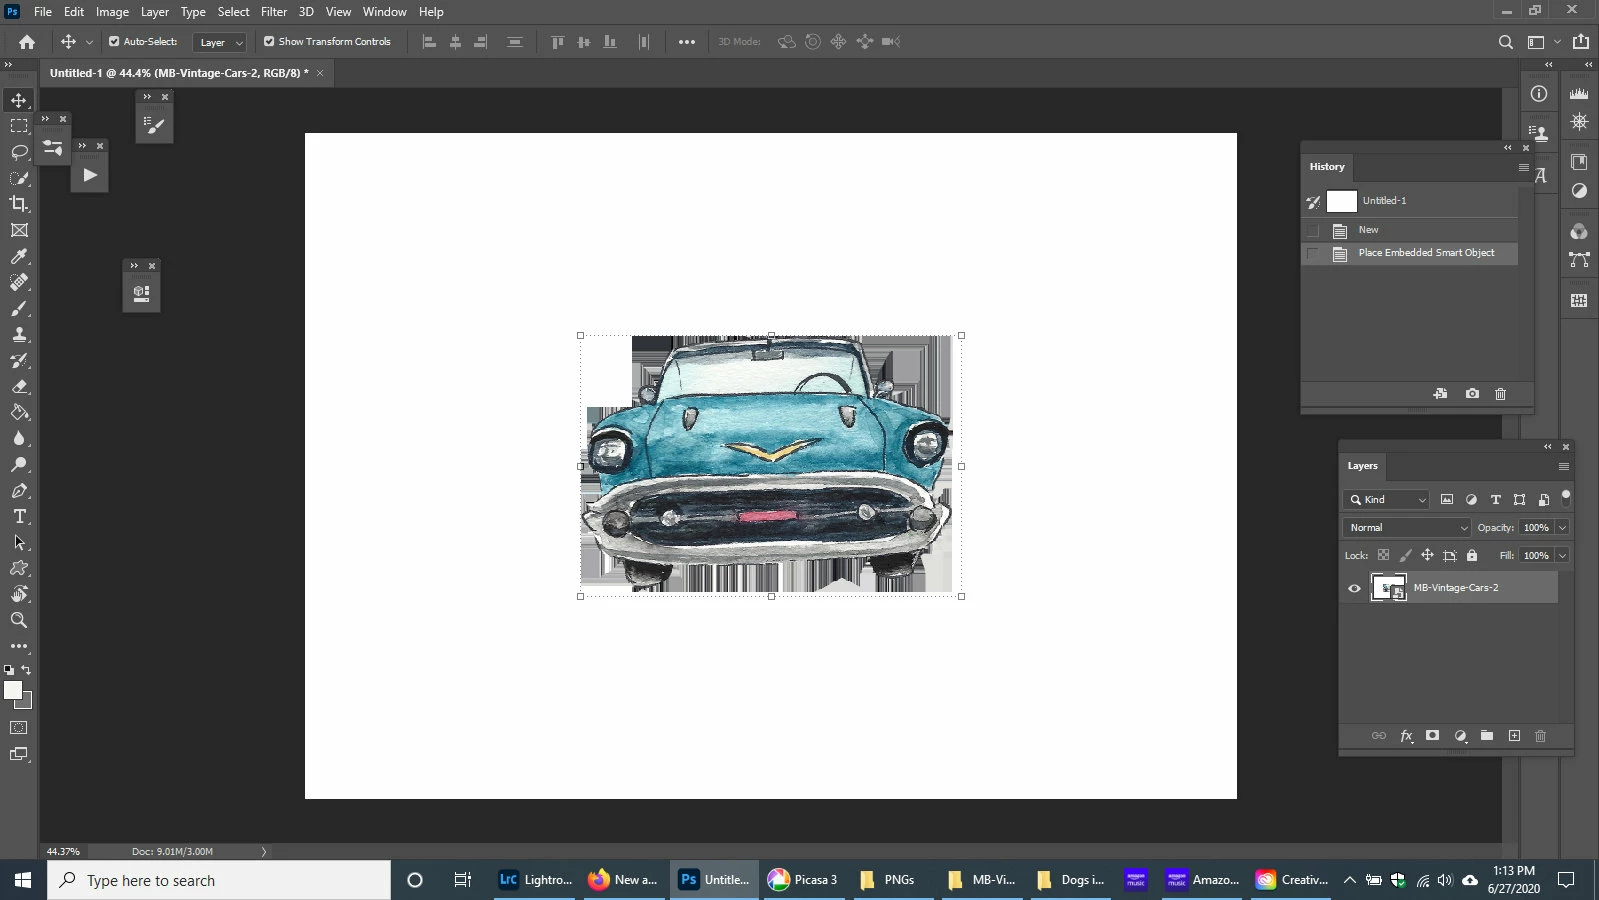Open the Auto-Select Layer dropdown
Screen dimensions: 1599x900
[x=221, y=42]
